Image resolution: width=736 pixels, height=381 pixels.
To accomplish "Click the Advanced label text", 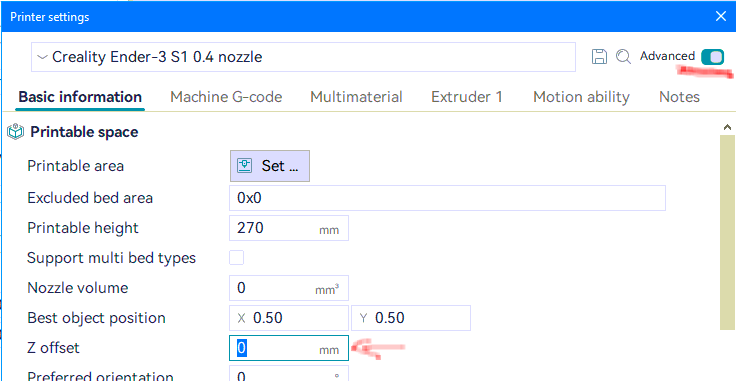I will (667, 56).
